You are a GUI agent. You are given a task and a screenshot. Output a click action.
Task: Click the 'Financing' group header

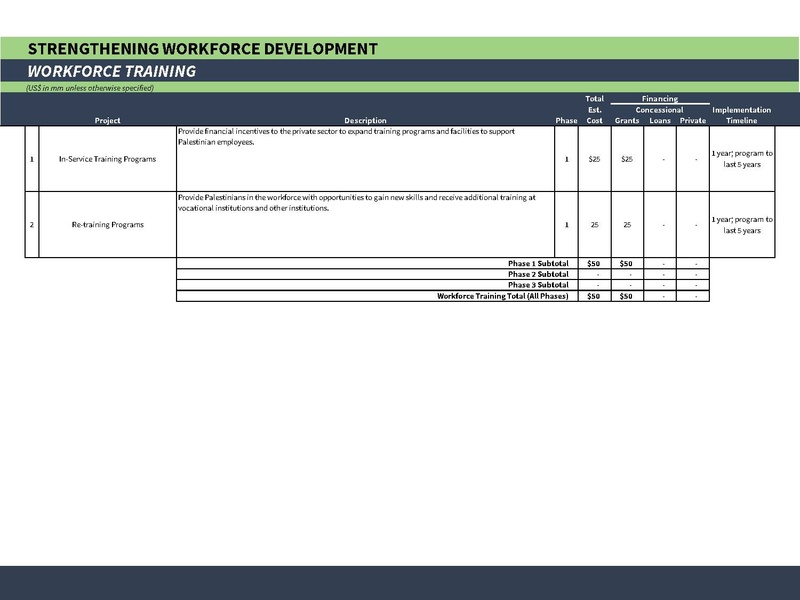[660, 99]
